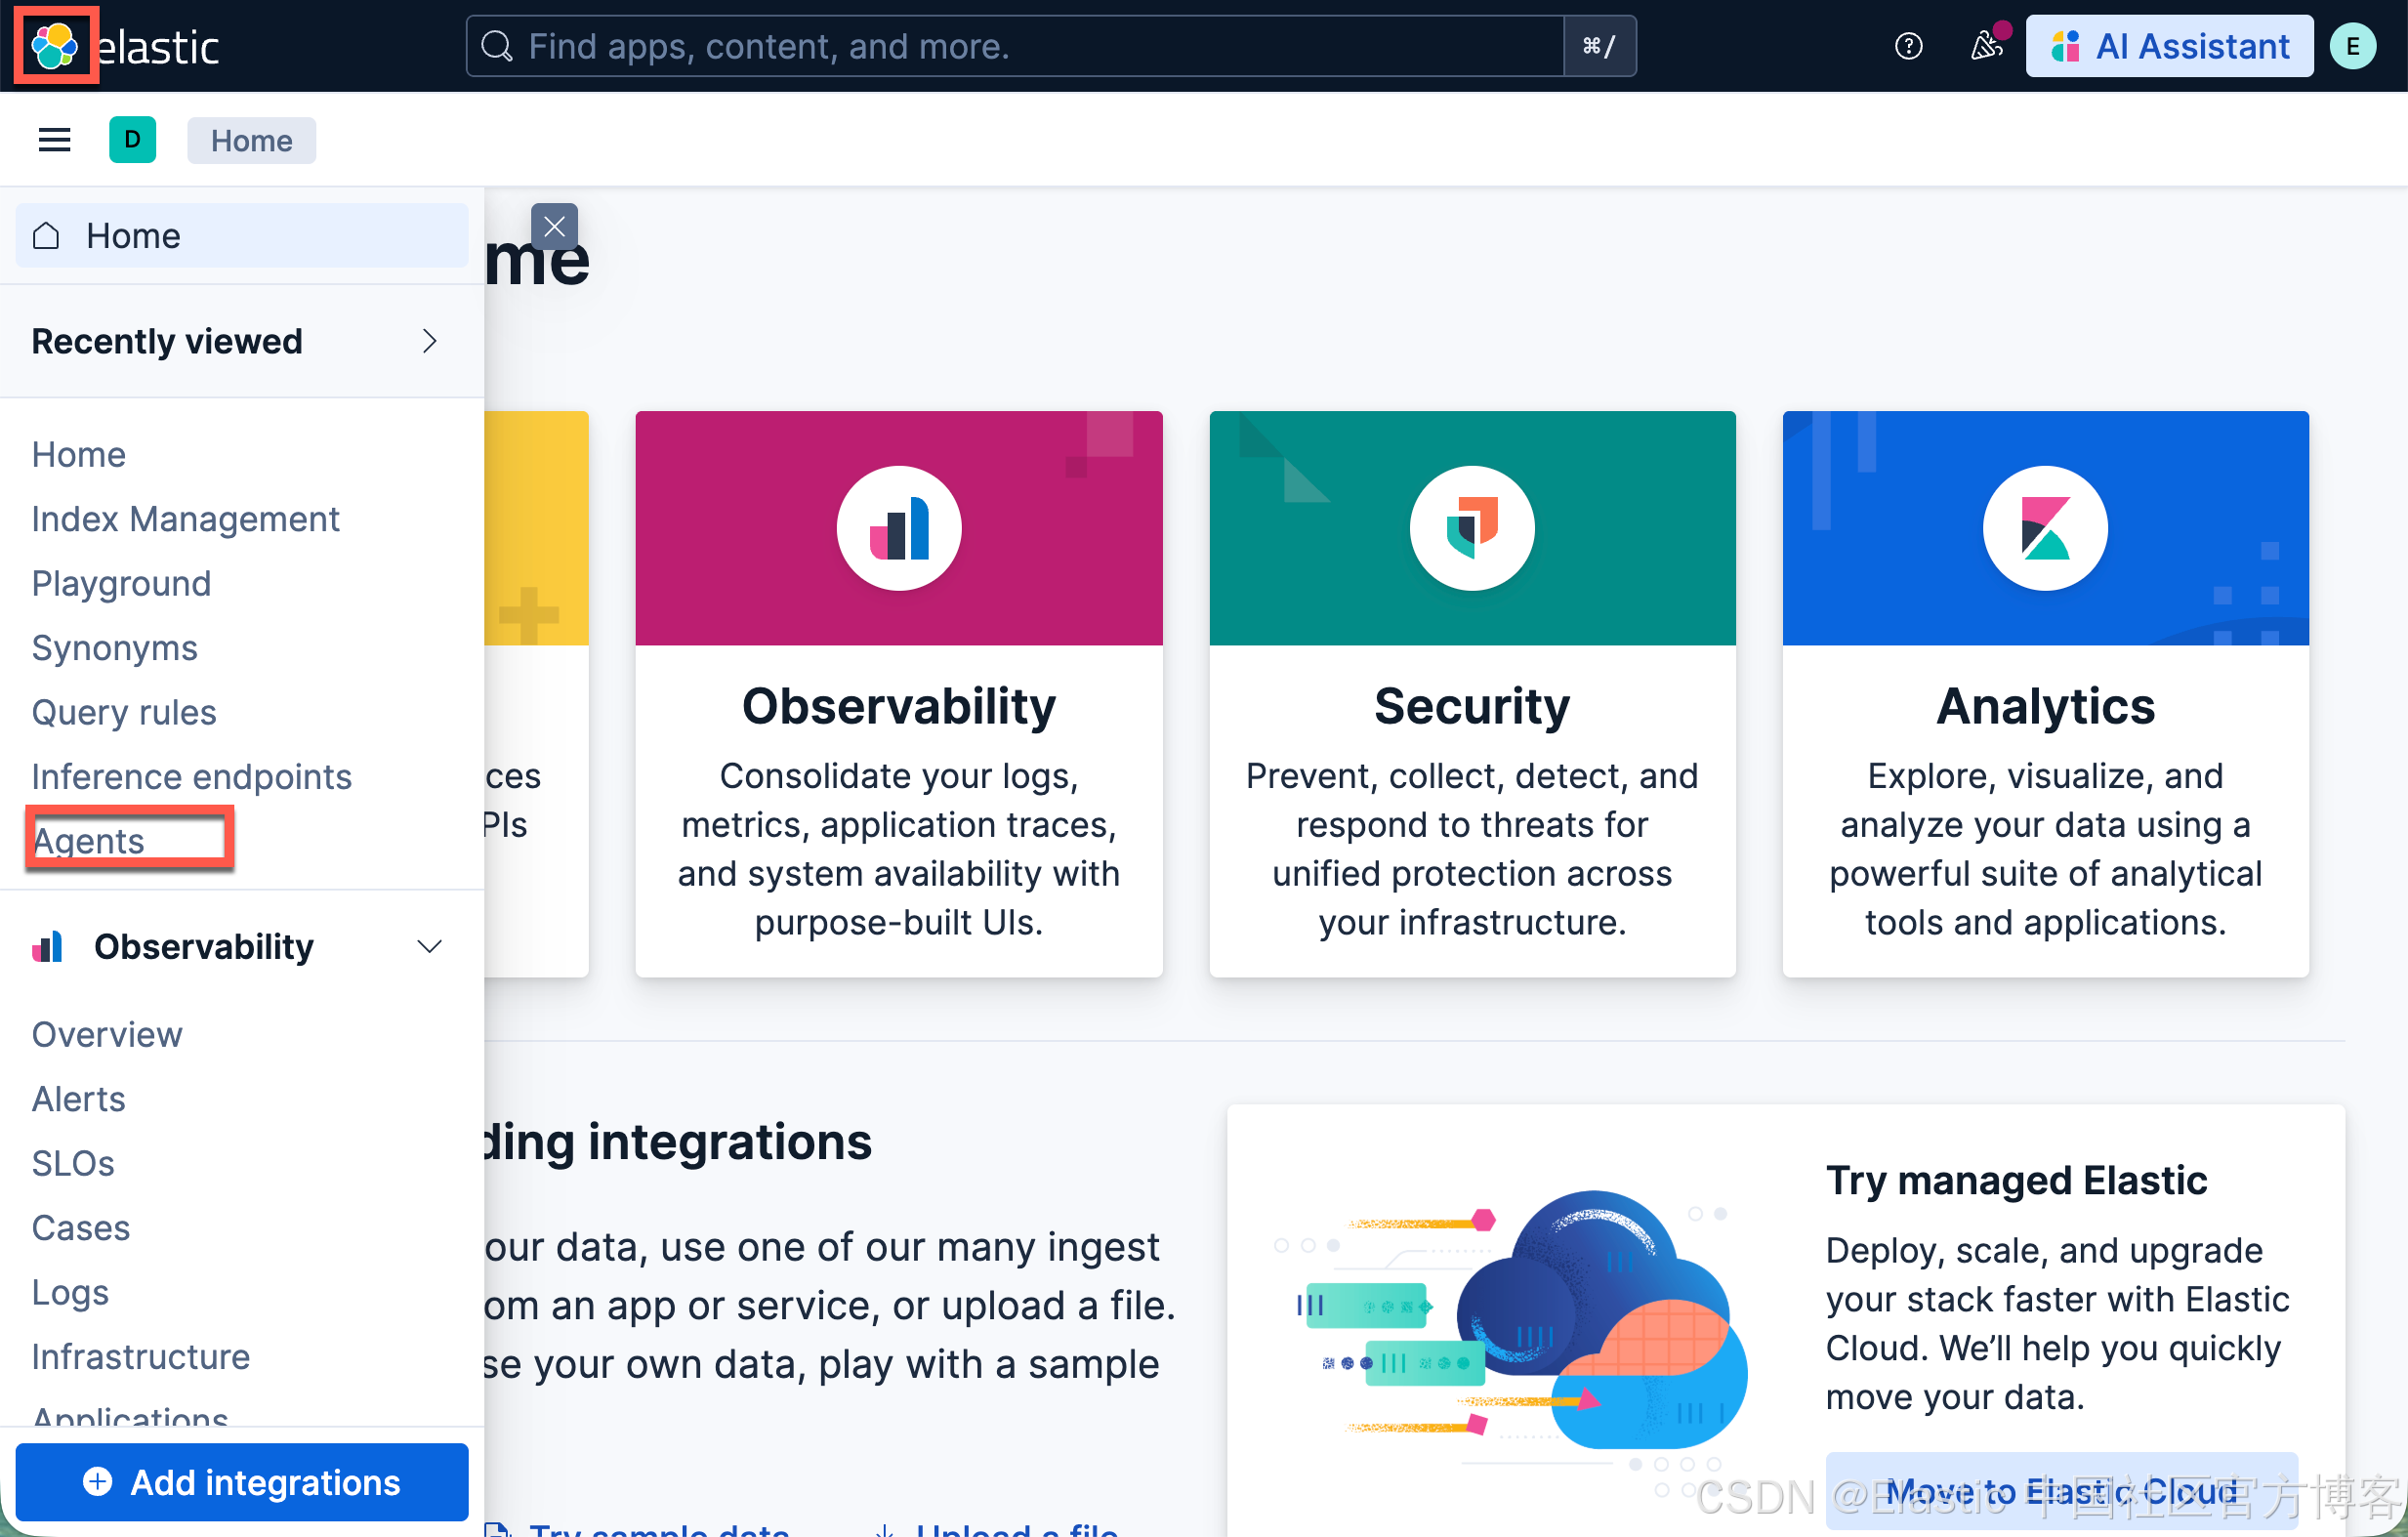Screen dimensions: 2408x1537
Task: Click the Observability card bar-chart icon
Action: click(x=898, y=528)
